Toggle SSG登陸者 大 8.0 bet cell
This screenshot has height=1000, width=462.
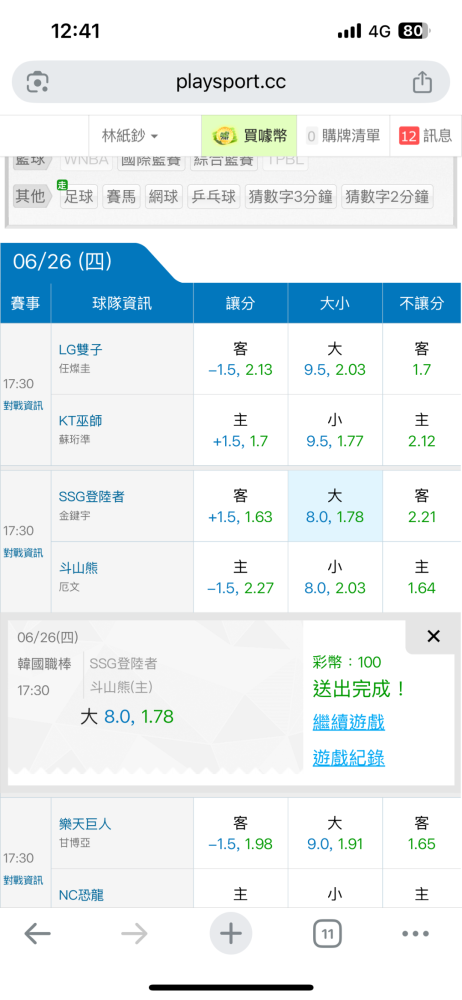tap(335, 506)
